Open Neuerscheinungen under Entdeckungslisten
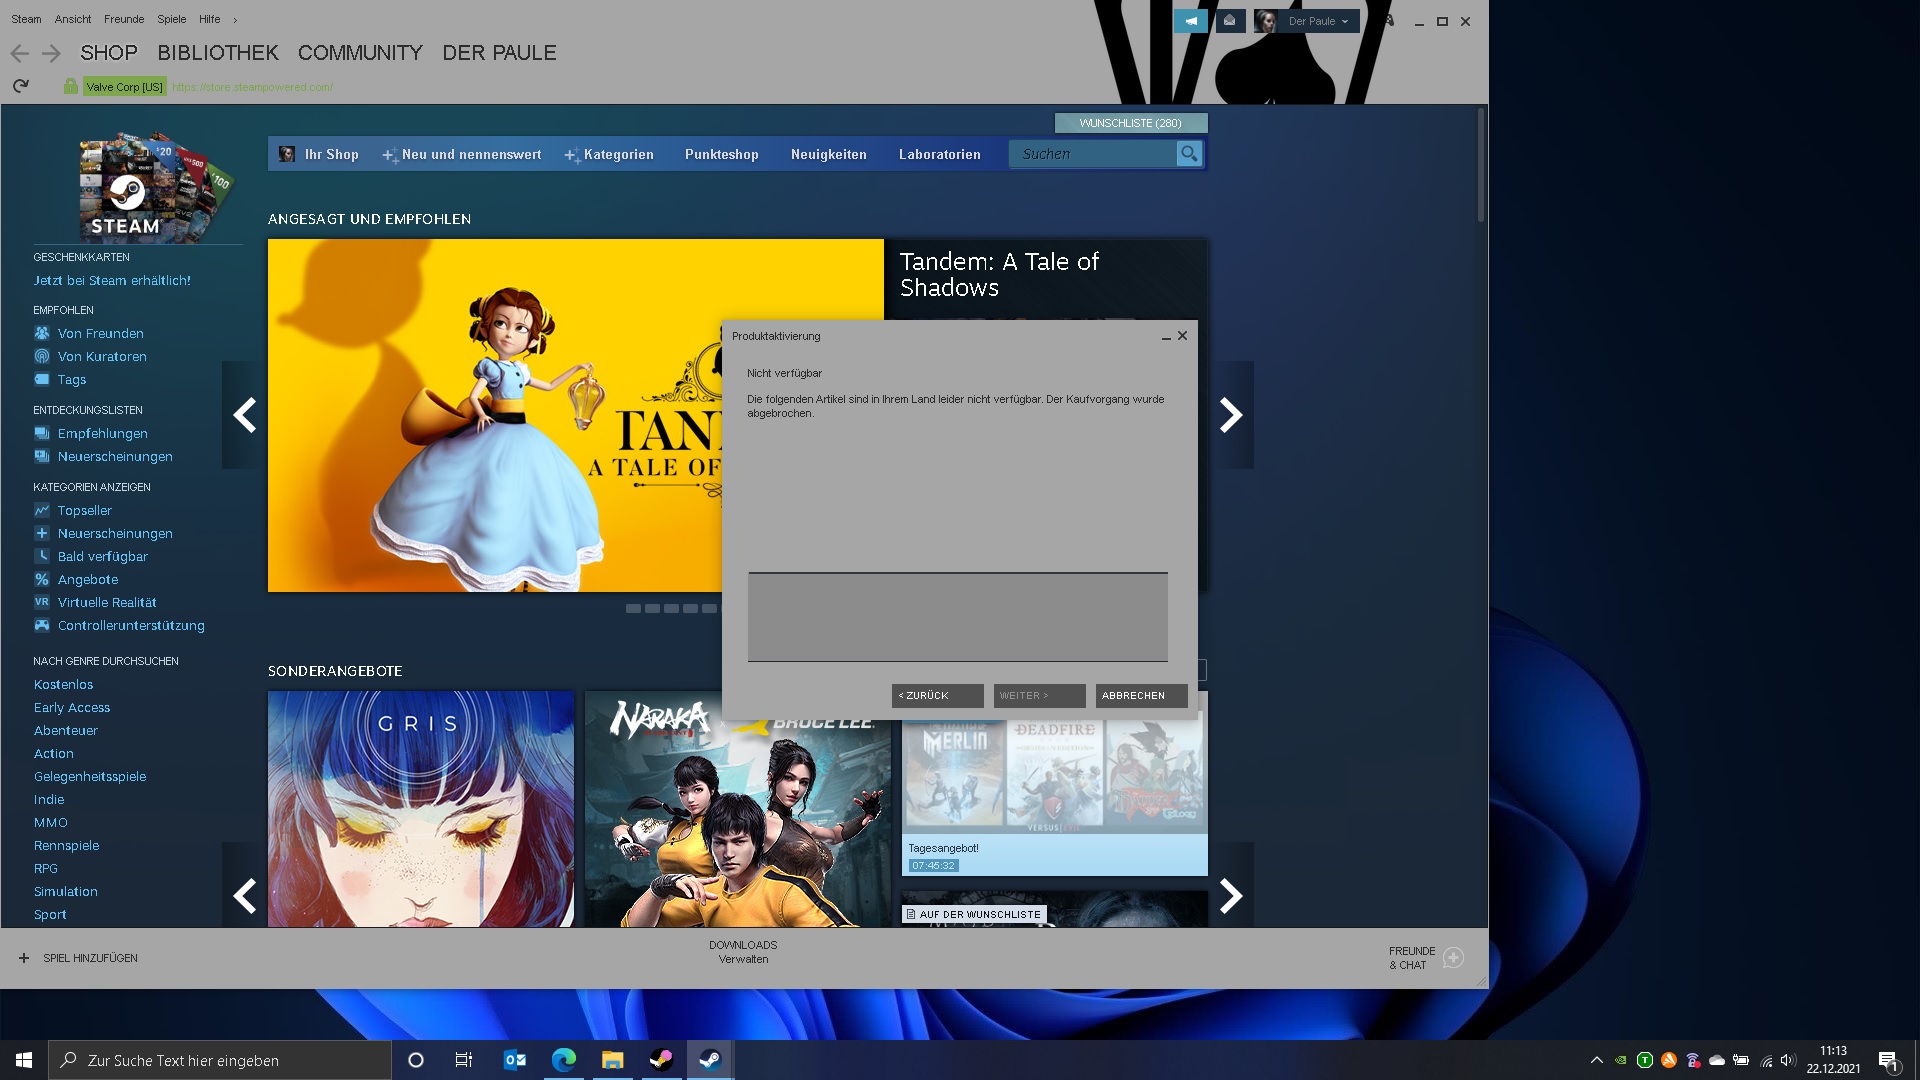Image resolution: width=1920 pixels, height=1080 pixels. point(115,457)
